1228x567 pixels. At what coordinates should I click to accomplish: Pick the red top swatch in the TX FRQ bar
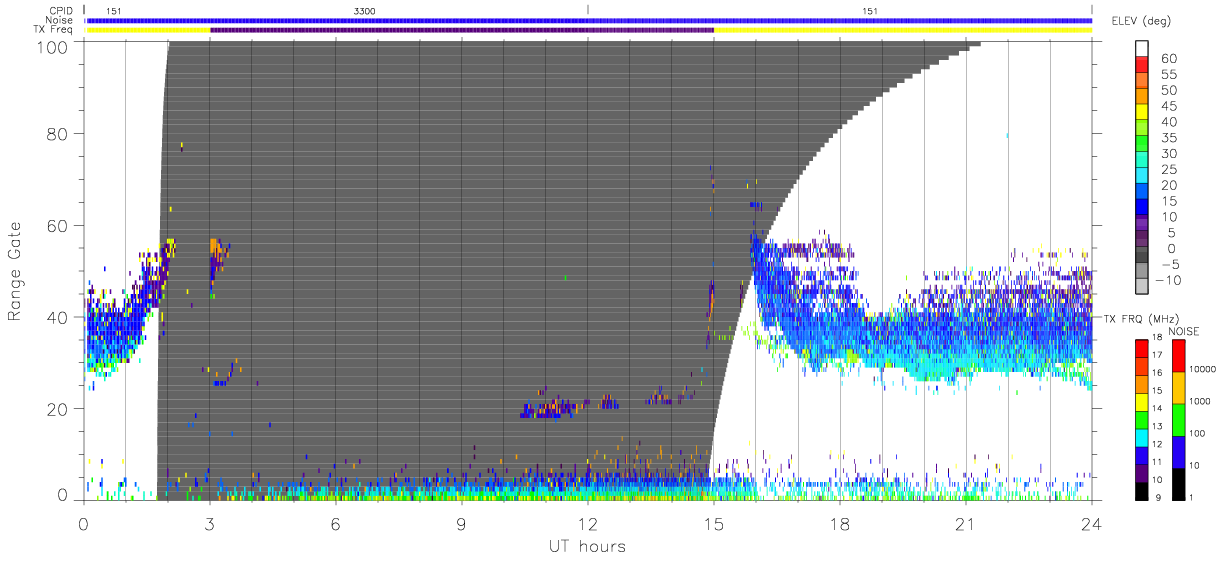click(x=1141, y=346)
